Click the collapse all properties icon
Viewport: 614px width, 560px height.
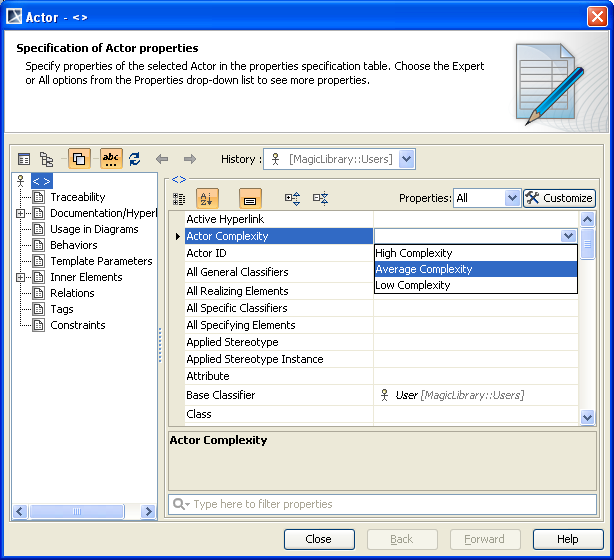(x=320, y=199)
